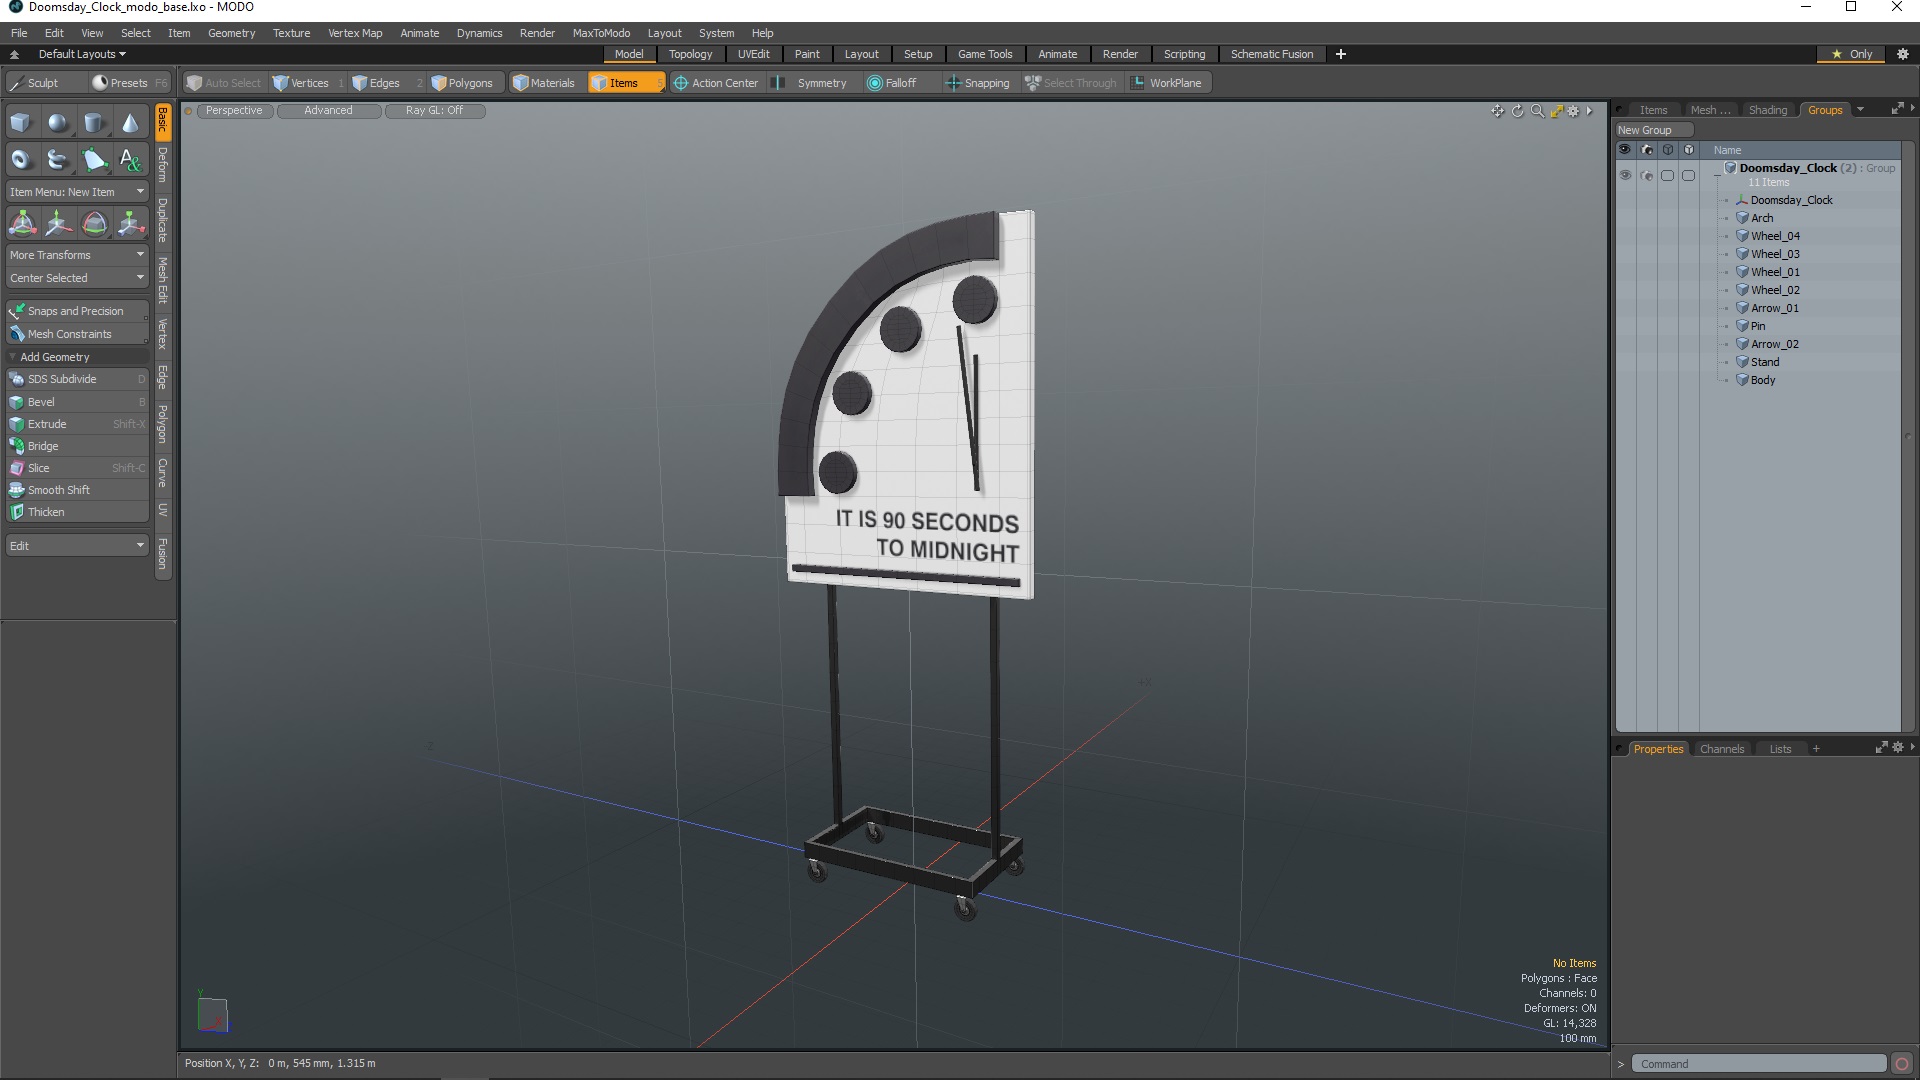Select the pen/polygon drawing tool icon
The image size is (1920, 1080).
pos(94,159)
